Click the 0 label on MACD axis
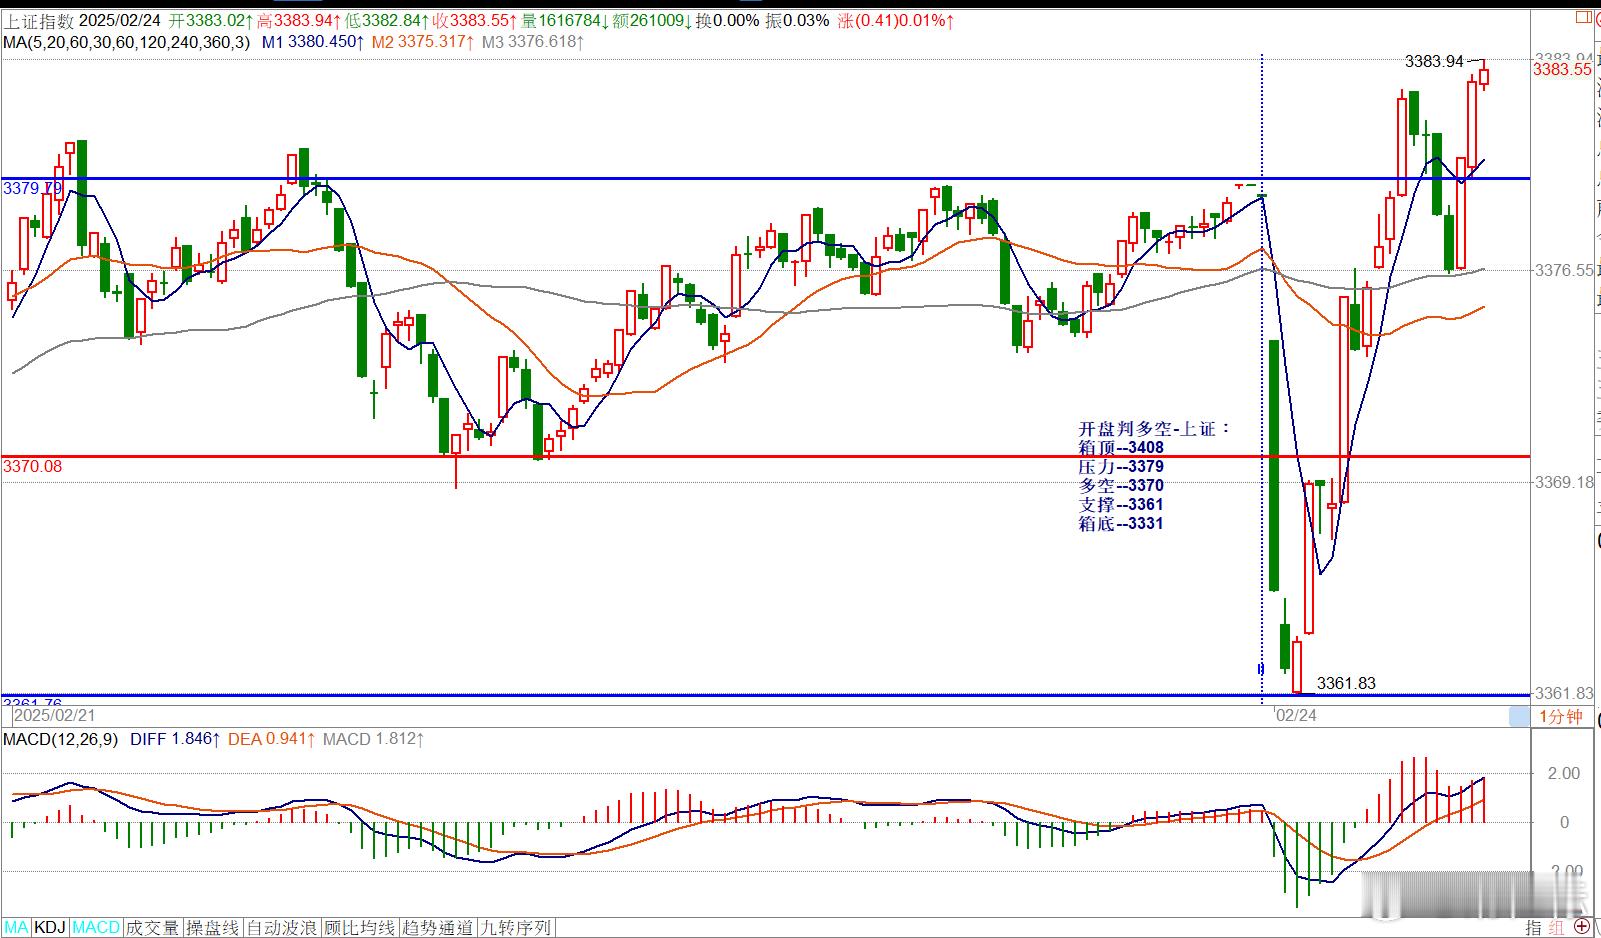1601x938 pixels. [1565, 822]
